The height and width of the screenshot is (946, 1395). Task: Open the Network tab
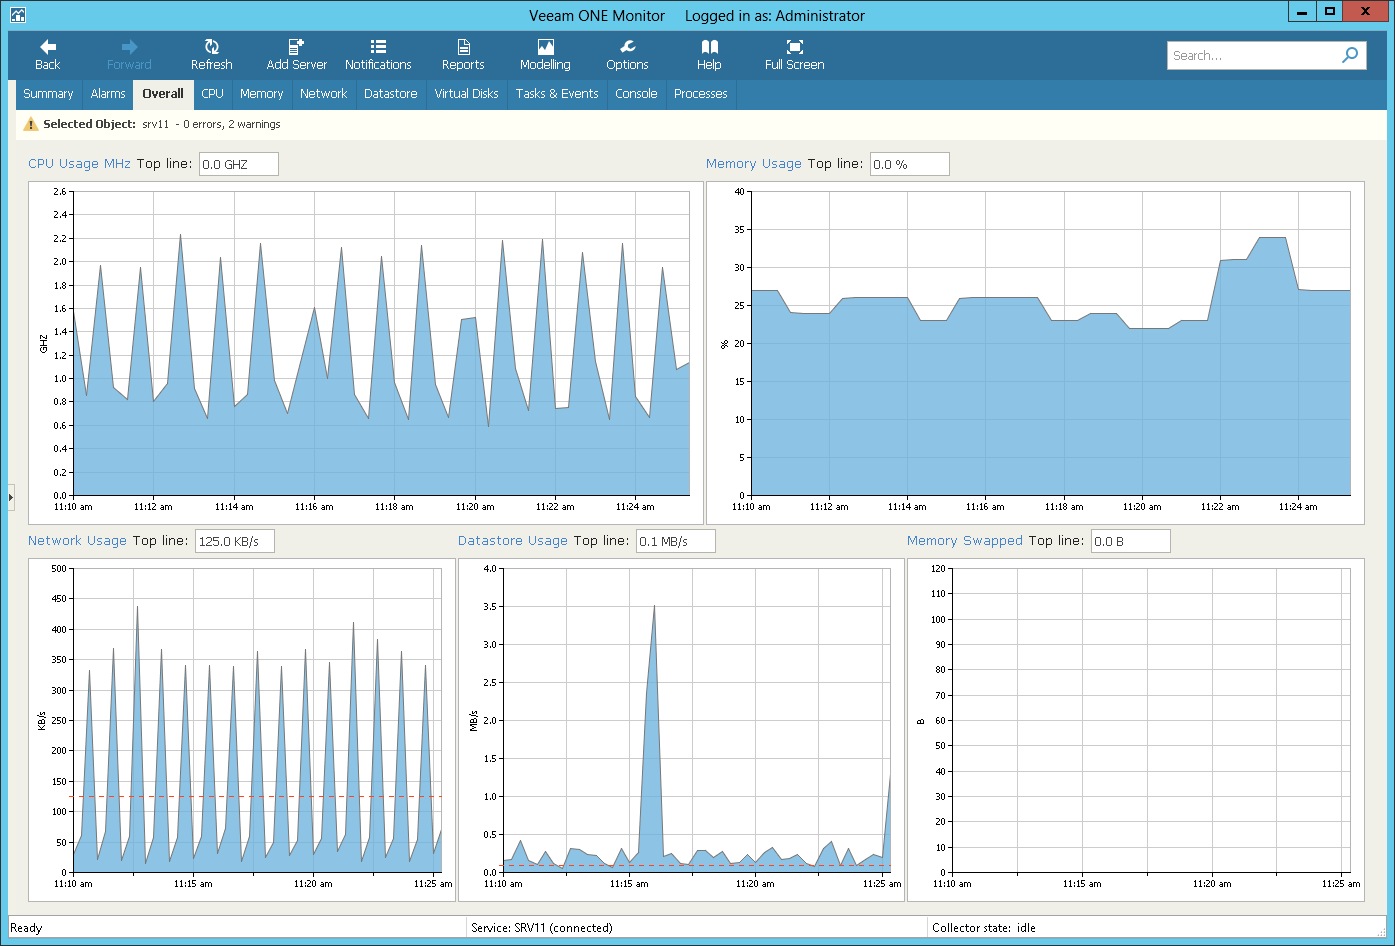click(324, 94)
